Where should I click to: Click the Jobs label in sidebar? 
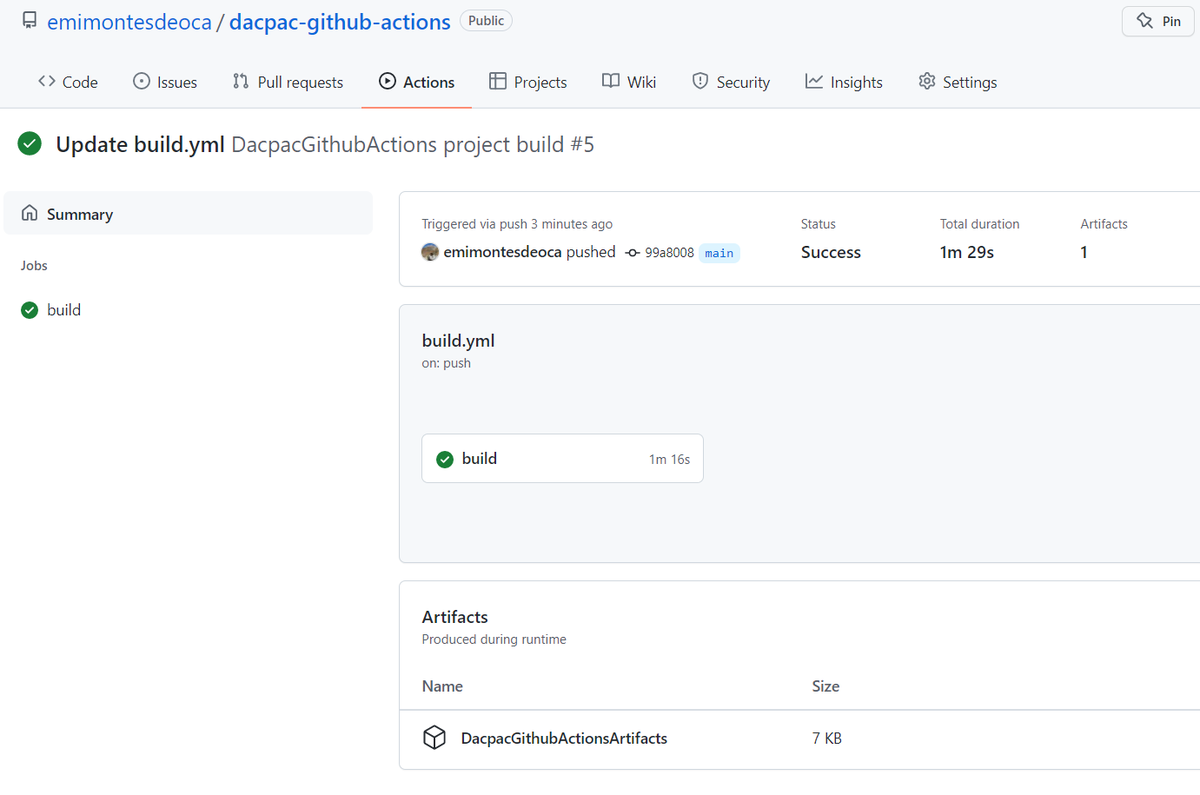point(34,265)
